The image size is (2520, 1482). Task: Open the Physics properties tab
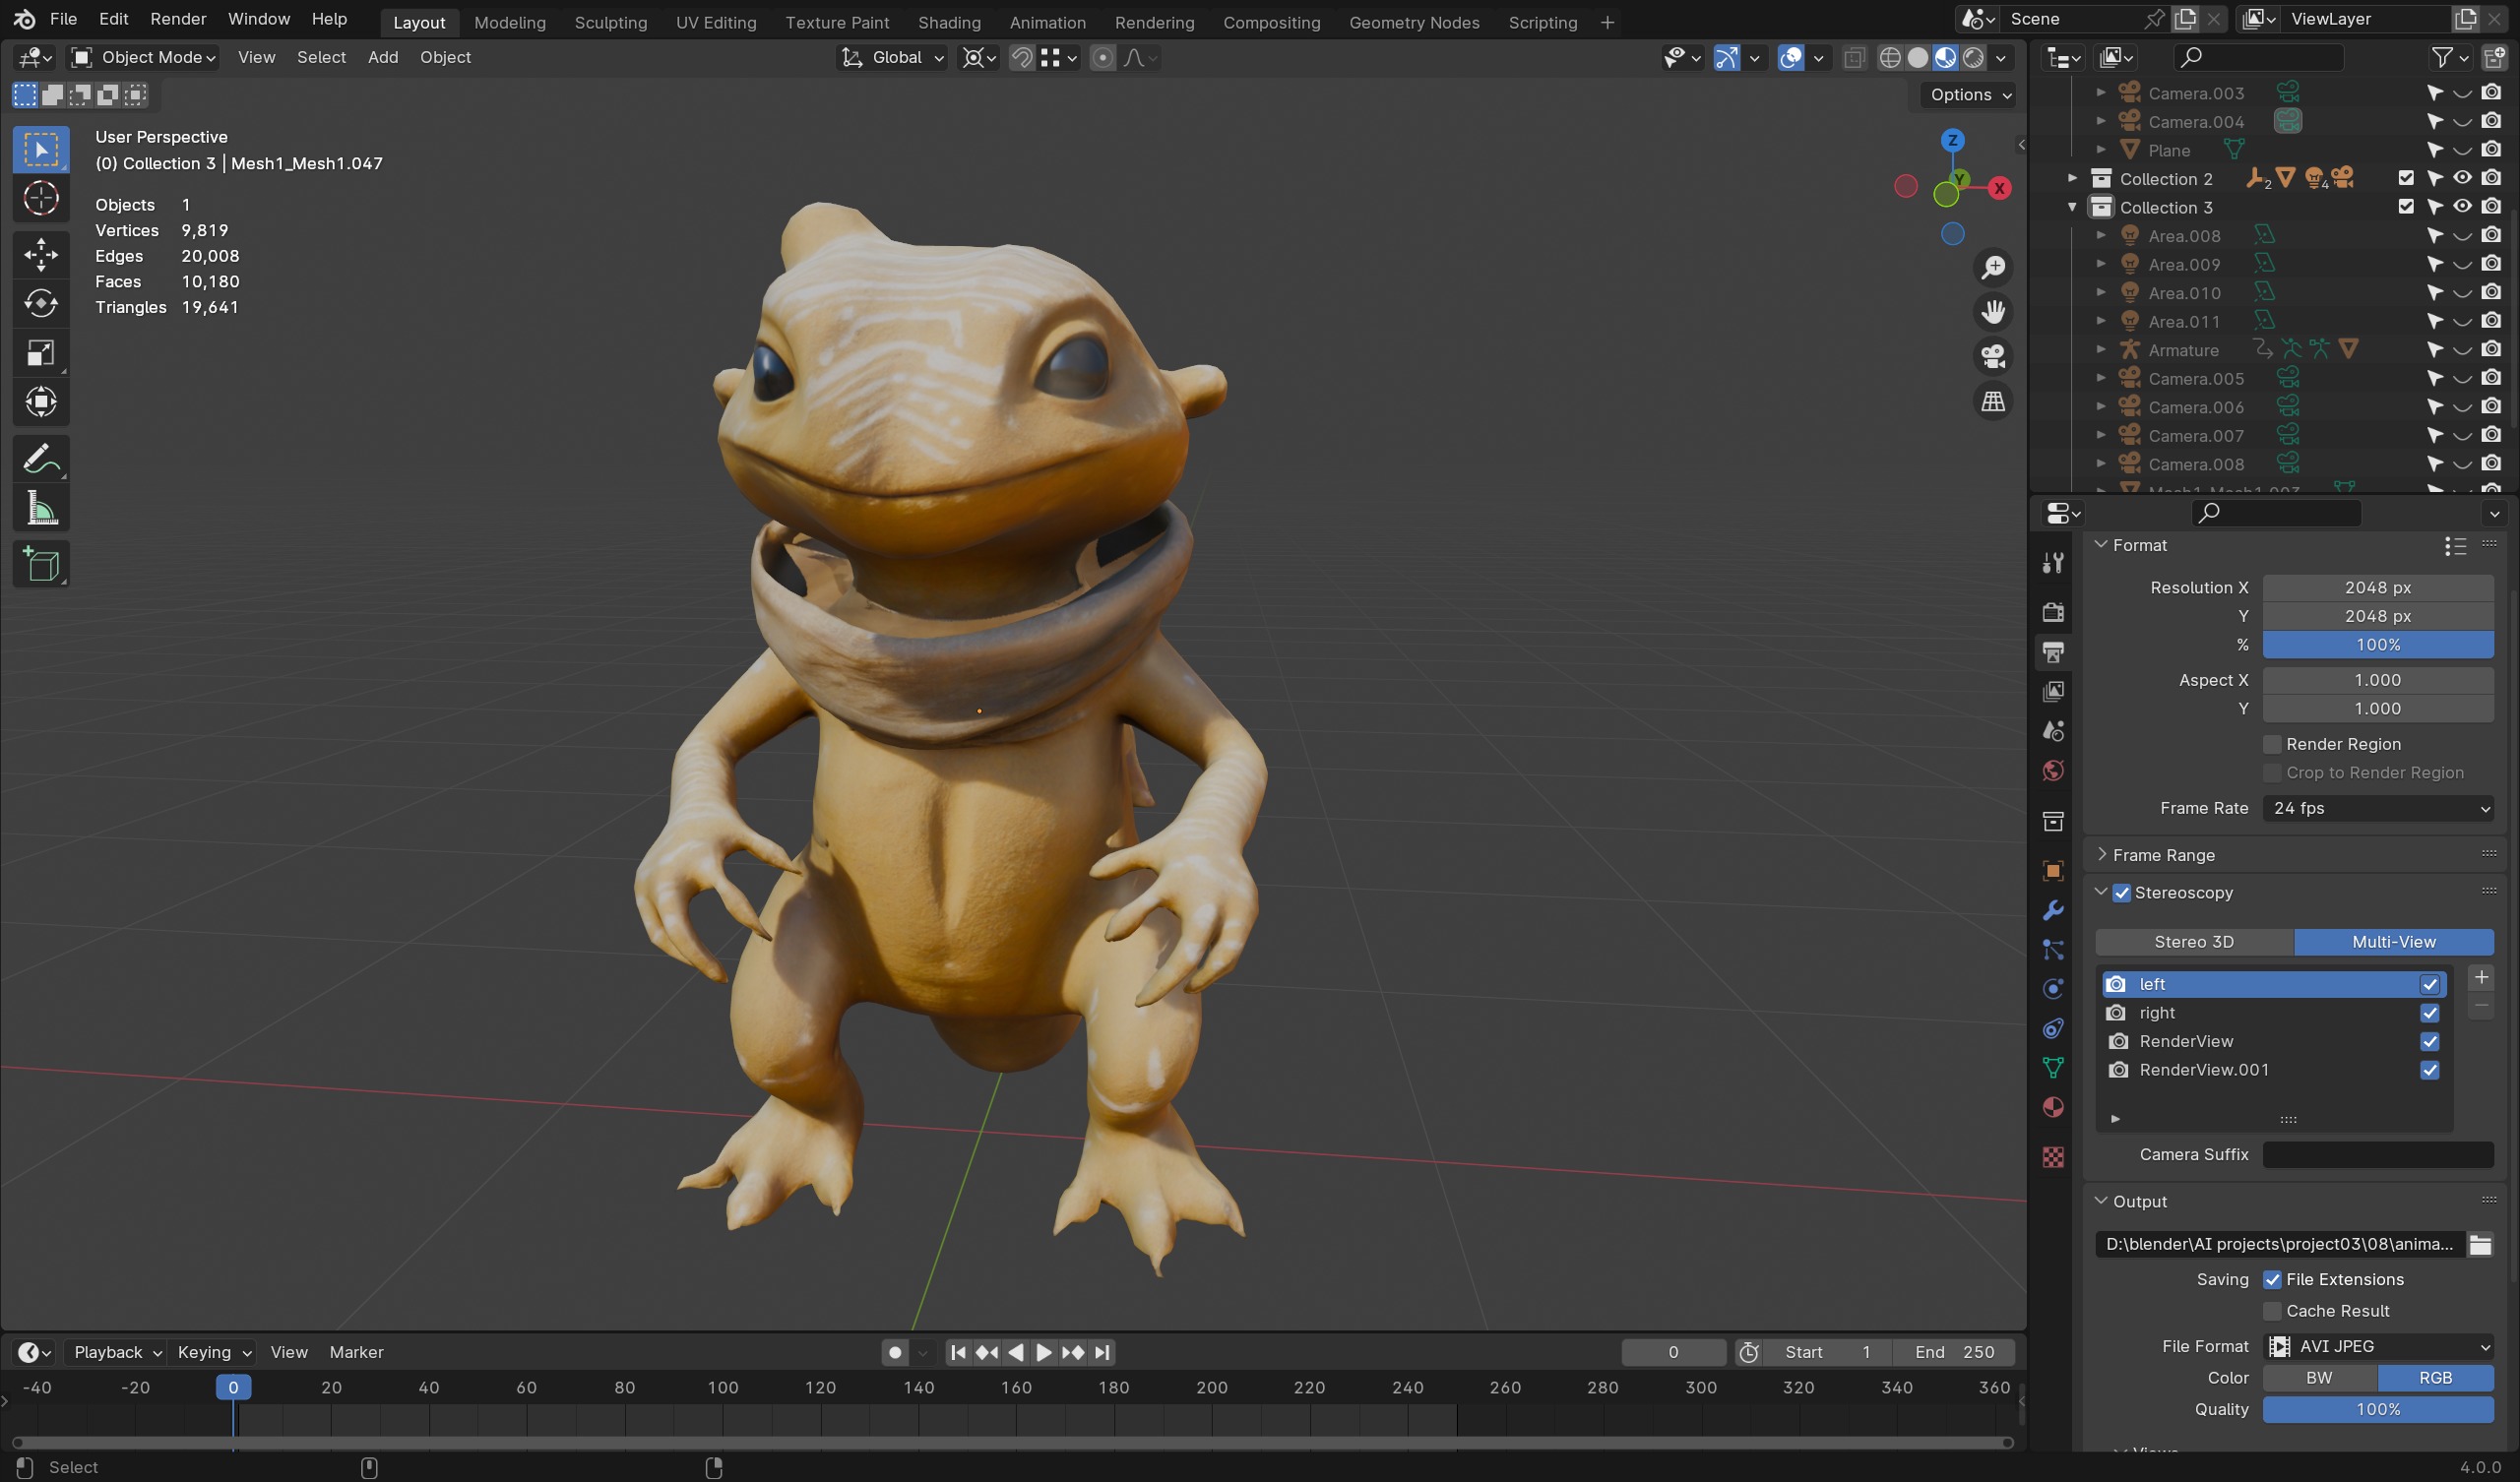(2053, 989)
